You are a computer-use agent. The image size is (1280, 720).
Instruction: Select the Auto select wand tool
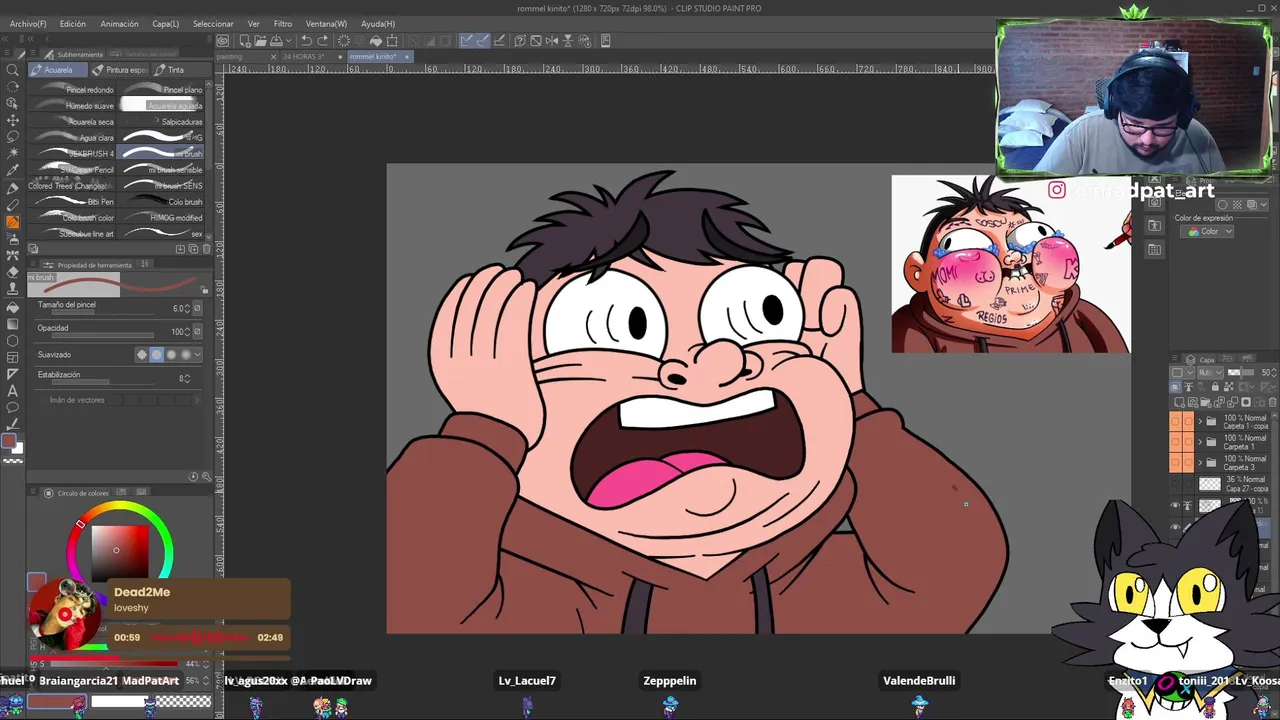pos(12,154)
